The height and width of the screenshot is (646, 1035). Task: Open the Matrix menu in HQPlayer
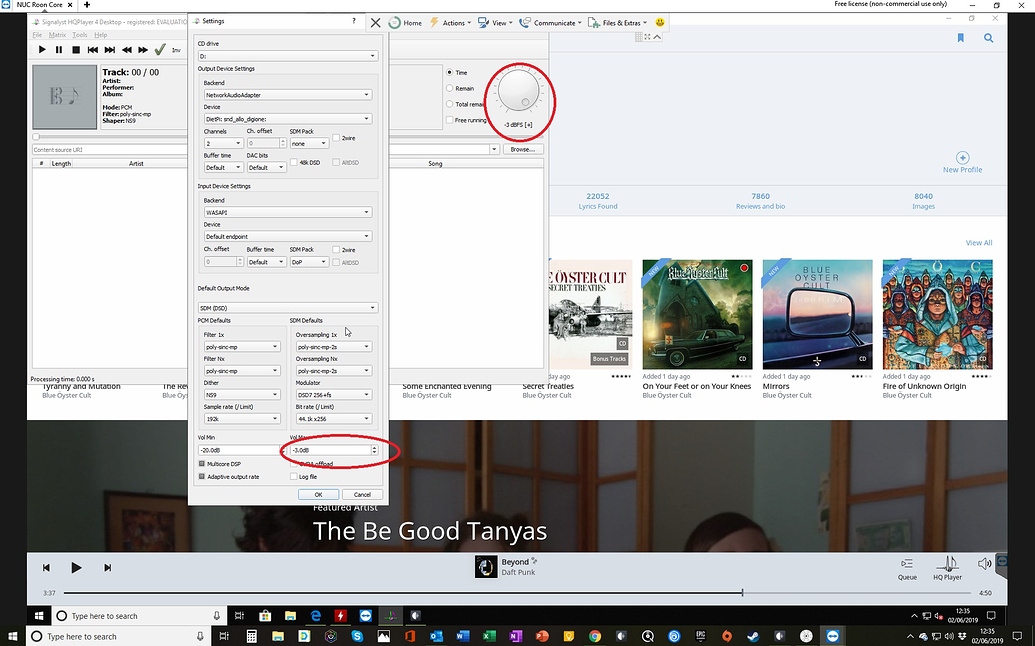coord(57,35)
